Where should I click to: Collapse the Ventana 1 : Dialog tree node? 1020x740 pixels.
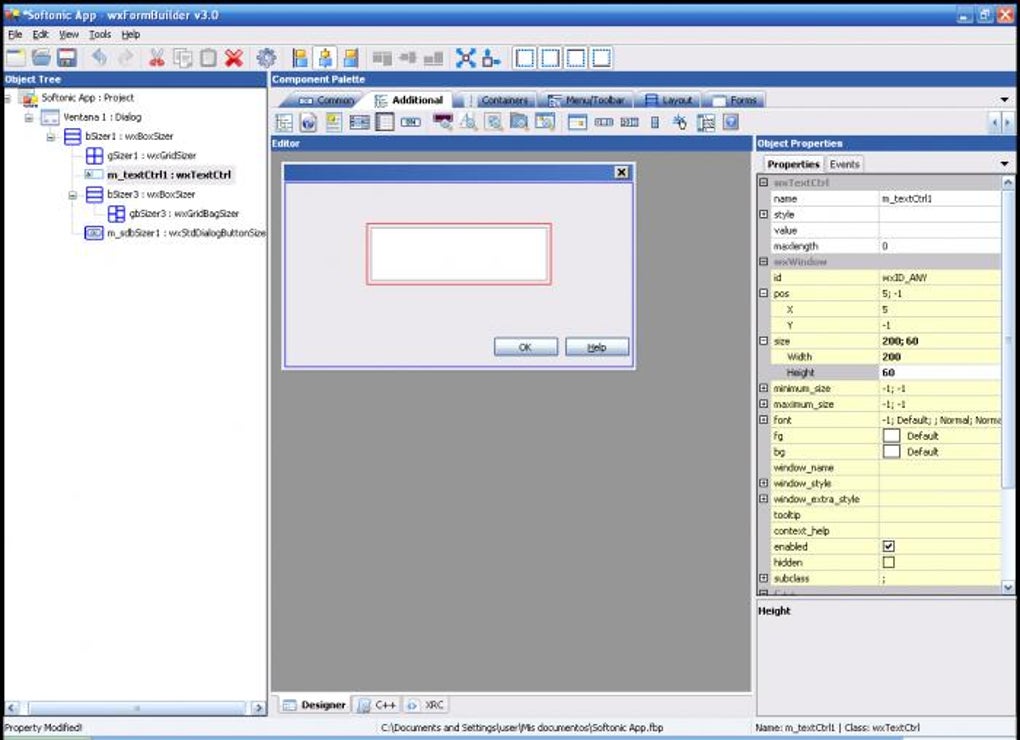click(29, 118)
